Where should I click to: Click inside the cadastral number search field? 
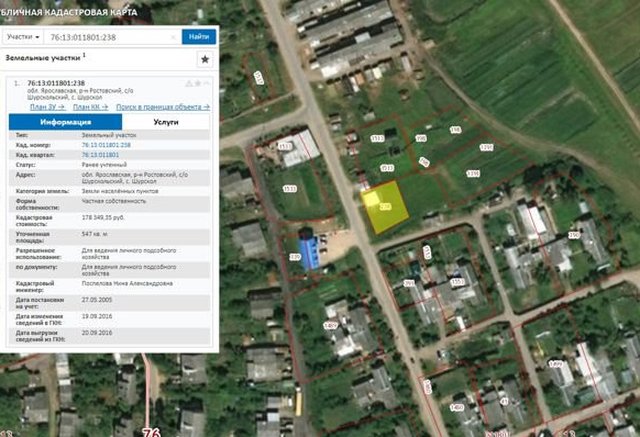pyautogui.click(x=108, y=37)
